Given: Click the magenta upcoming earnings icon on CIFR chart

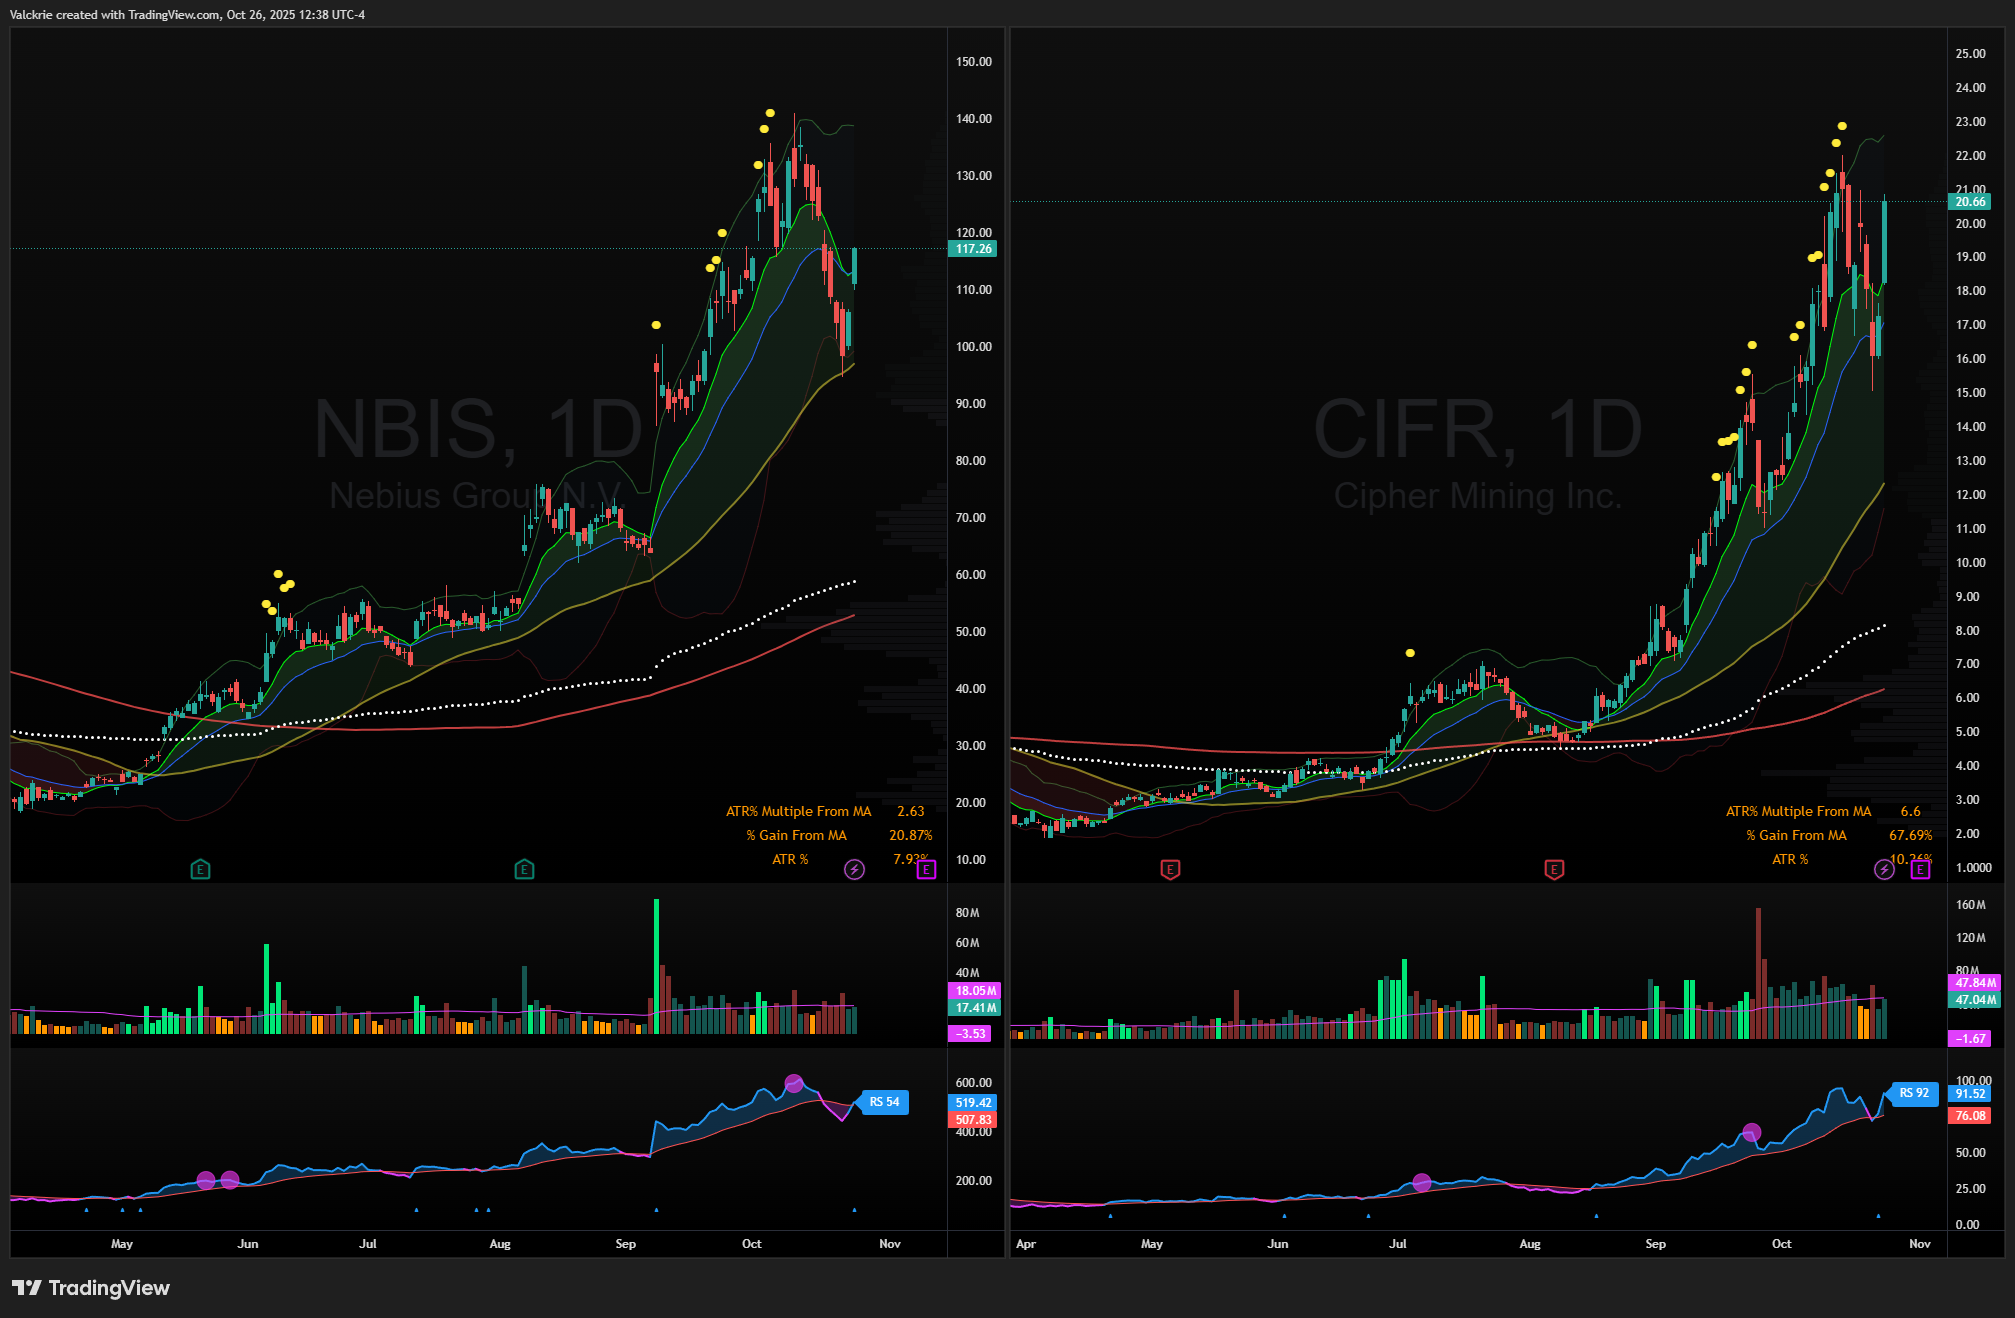Looking at the screenshot, I should pos(1920,869).
